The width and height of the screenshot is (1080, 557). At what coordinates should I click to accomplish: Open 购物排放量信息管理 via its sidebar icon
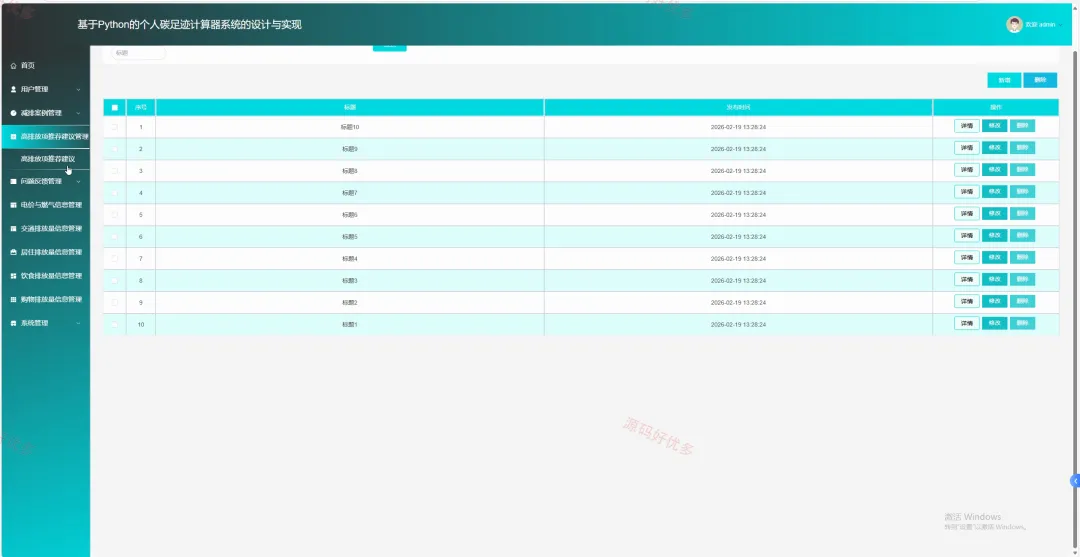[13, 299]
